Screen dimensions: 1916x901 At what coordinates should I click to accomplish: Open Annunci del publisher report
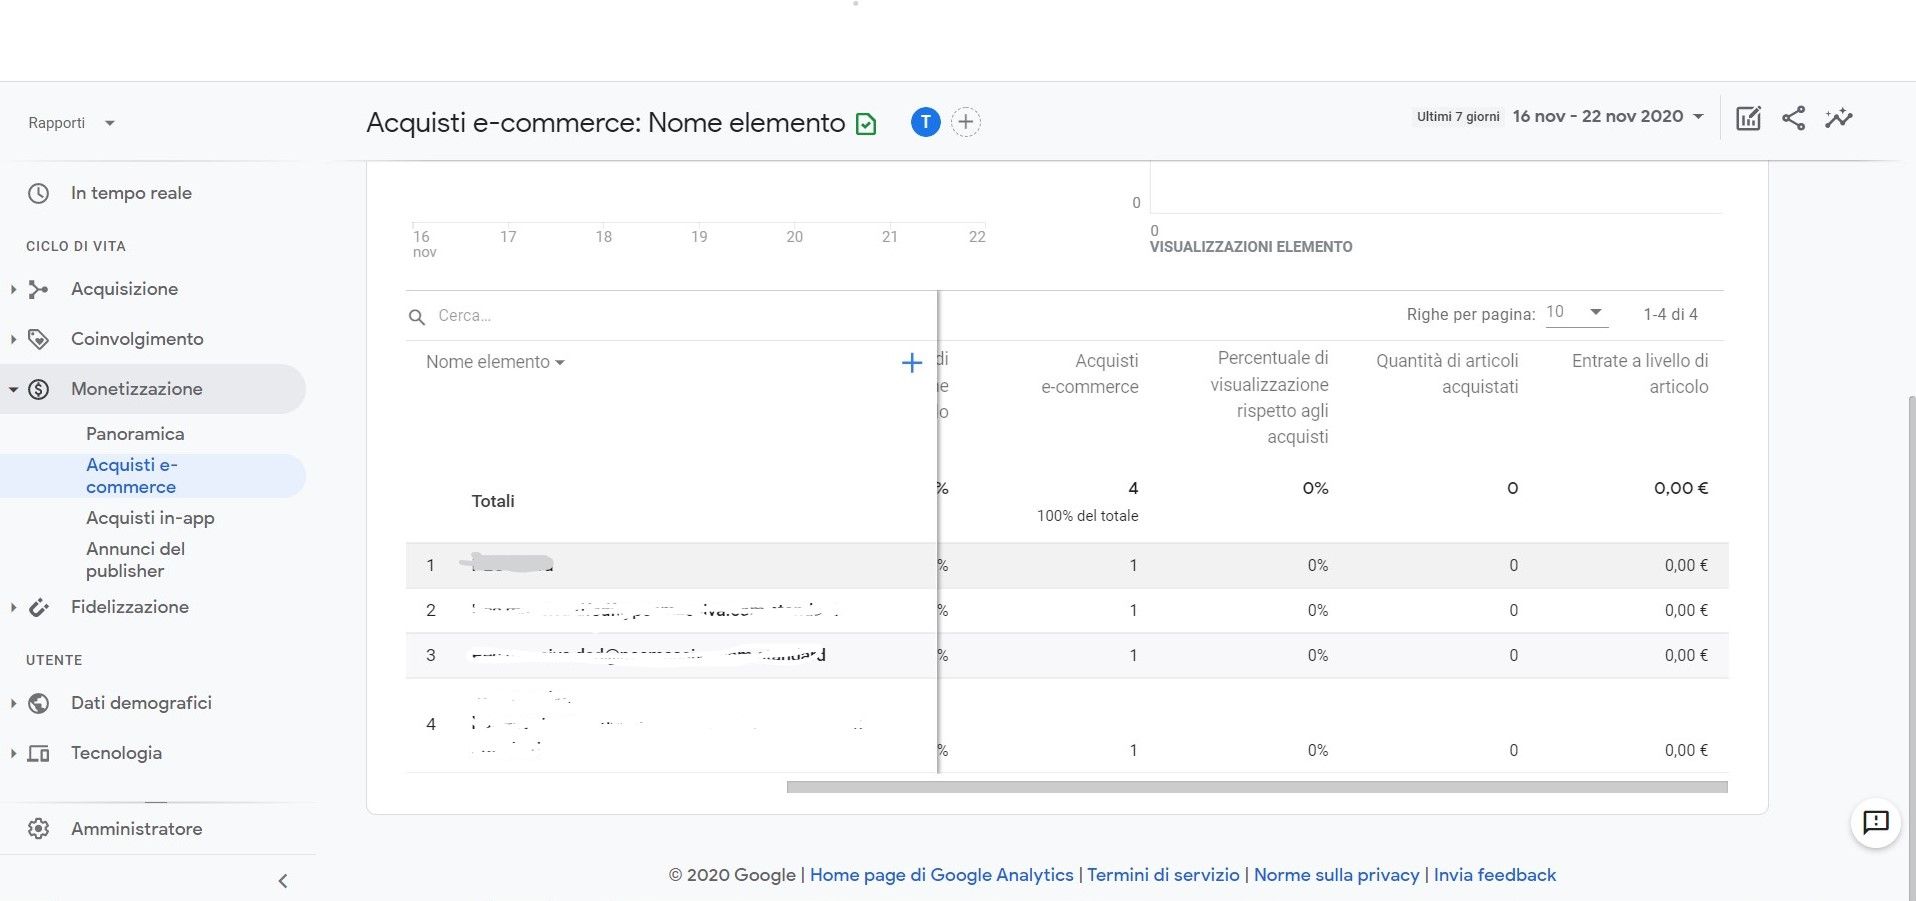pyautogui.click(x=135, y=560)
